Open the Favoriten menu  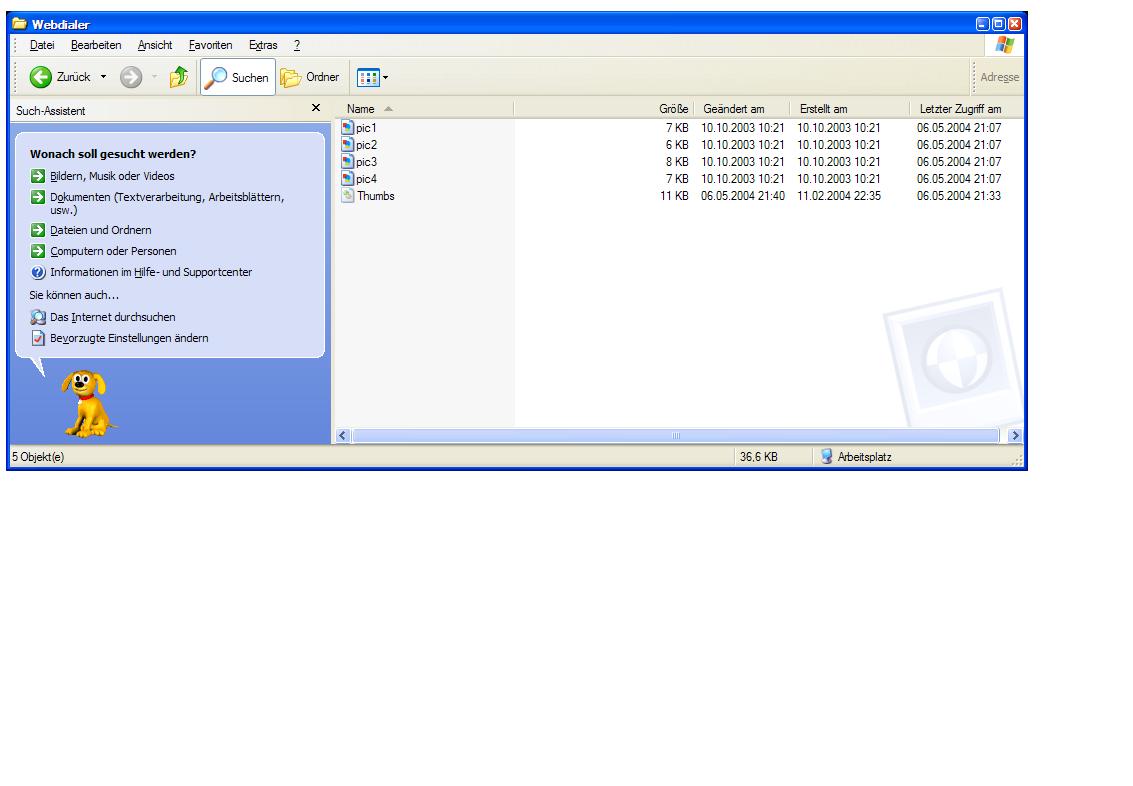point(210,45)
